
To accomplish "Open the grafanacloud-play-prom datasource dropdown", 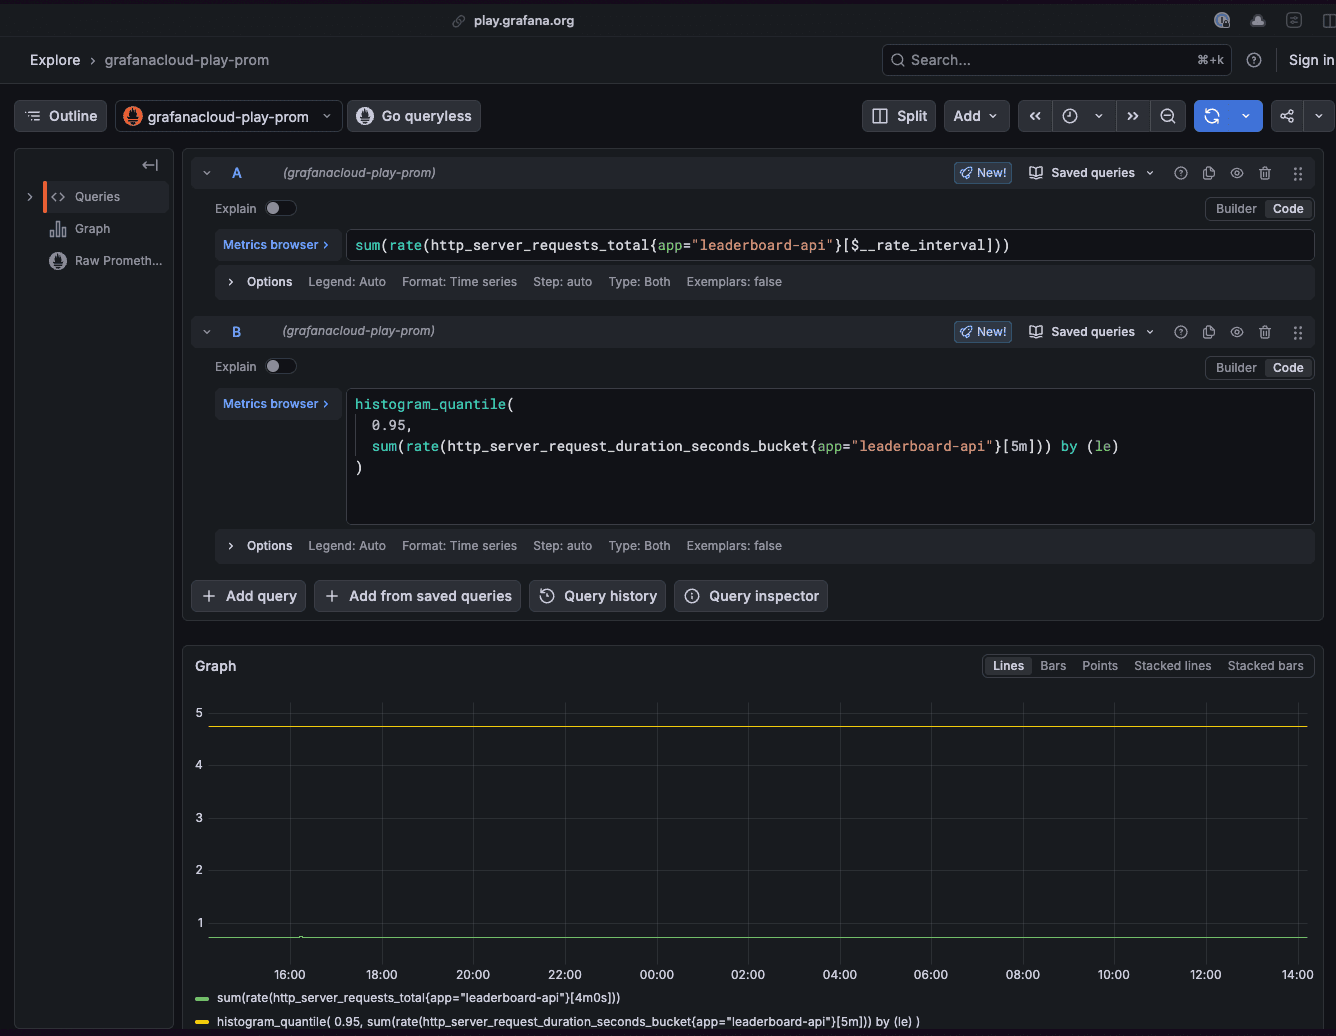I will click(x=229, y=116).
